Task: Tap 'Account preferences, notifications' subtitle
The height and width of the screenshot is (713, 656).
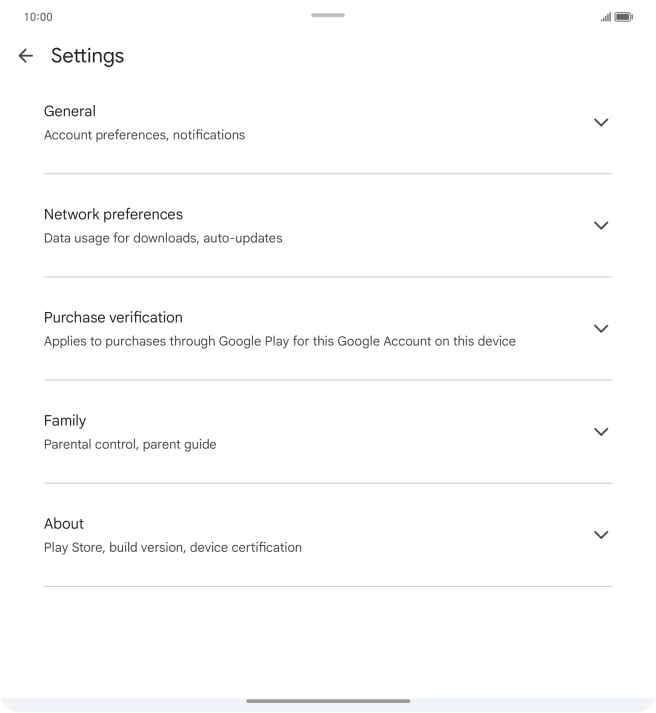Action: point(144,135)
